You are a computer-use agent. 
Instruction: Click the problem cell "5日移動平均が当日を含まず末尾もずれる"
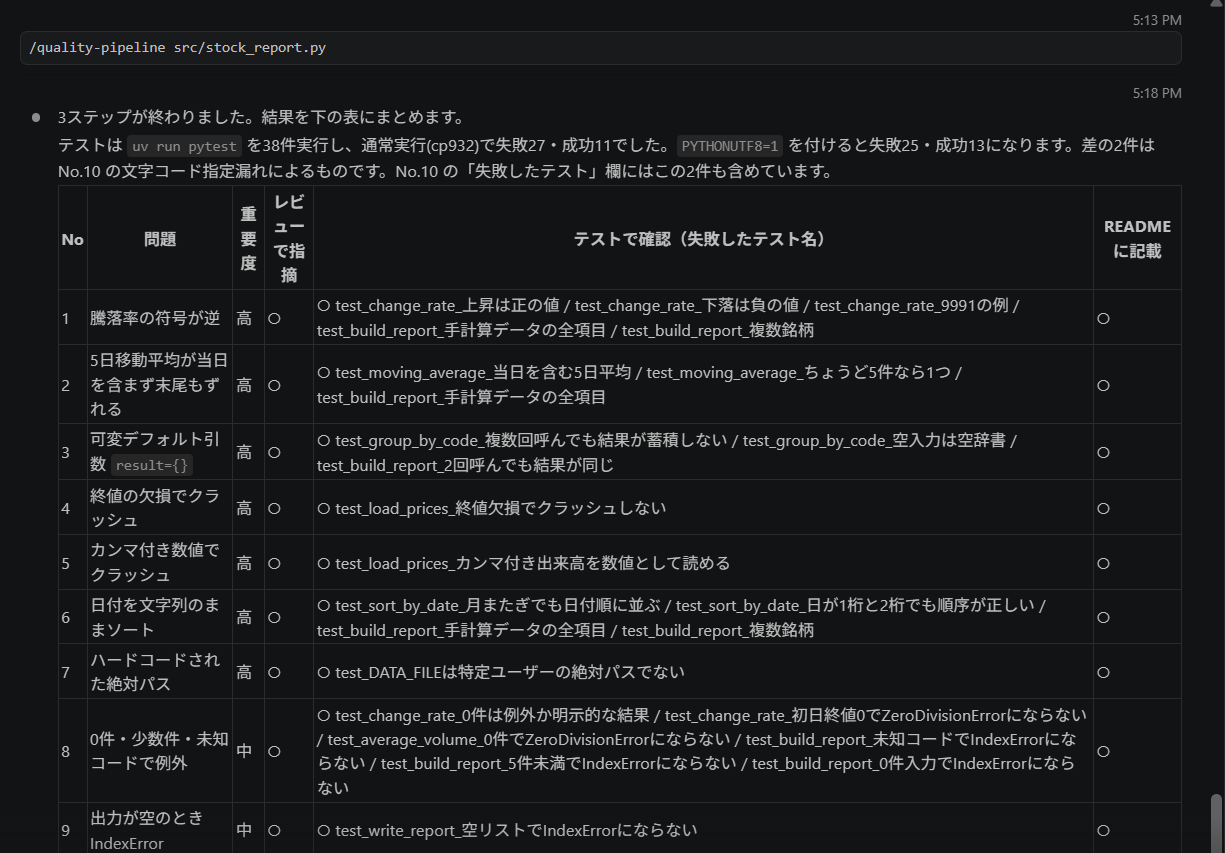[x=160, y=385]
